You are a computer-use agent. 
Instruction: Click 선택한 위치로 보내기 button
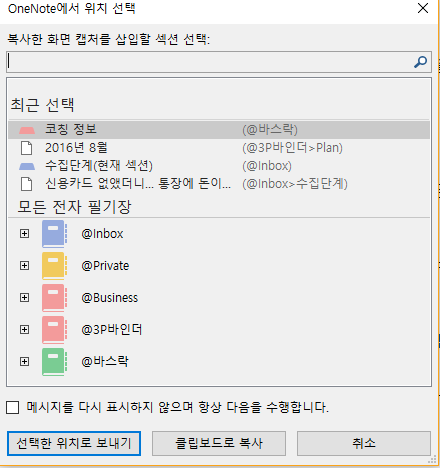[x=74, y=443]
